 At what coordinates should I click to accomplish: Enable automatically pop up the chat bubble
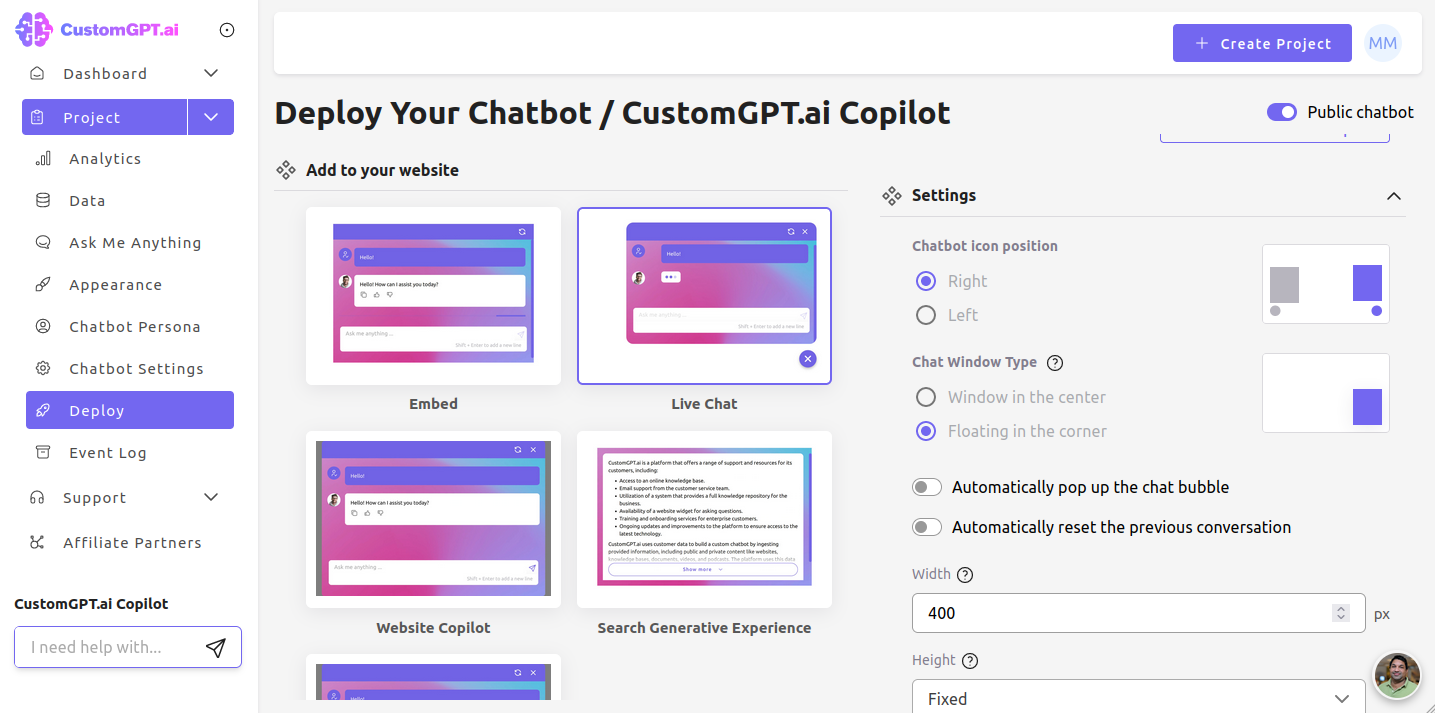pos(927,488)
